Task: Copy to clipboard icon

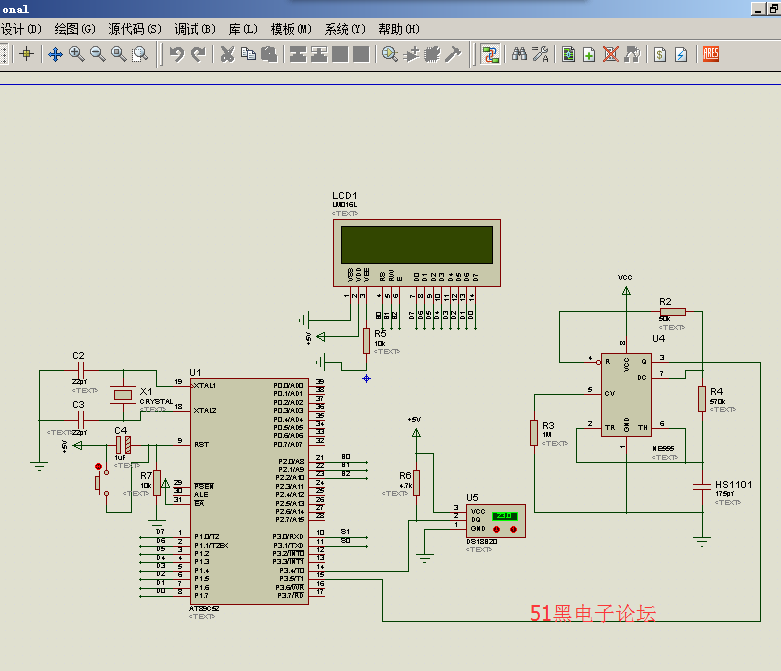Action: click(x=248, y=54)
